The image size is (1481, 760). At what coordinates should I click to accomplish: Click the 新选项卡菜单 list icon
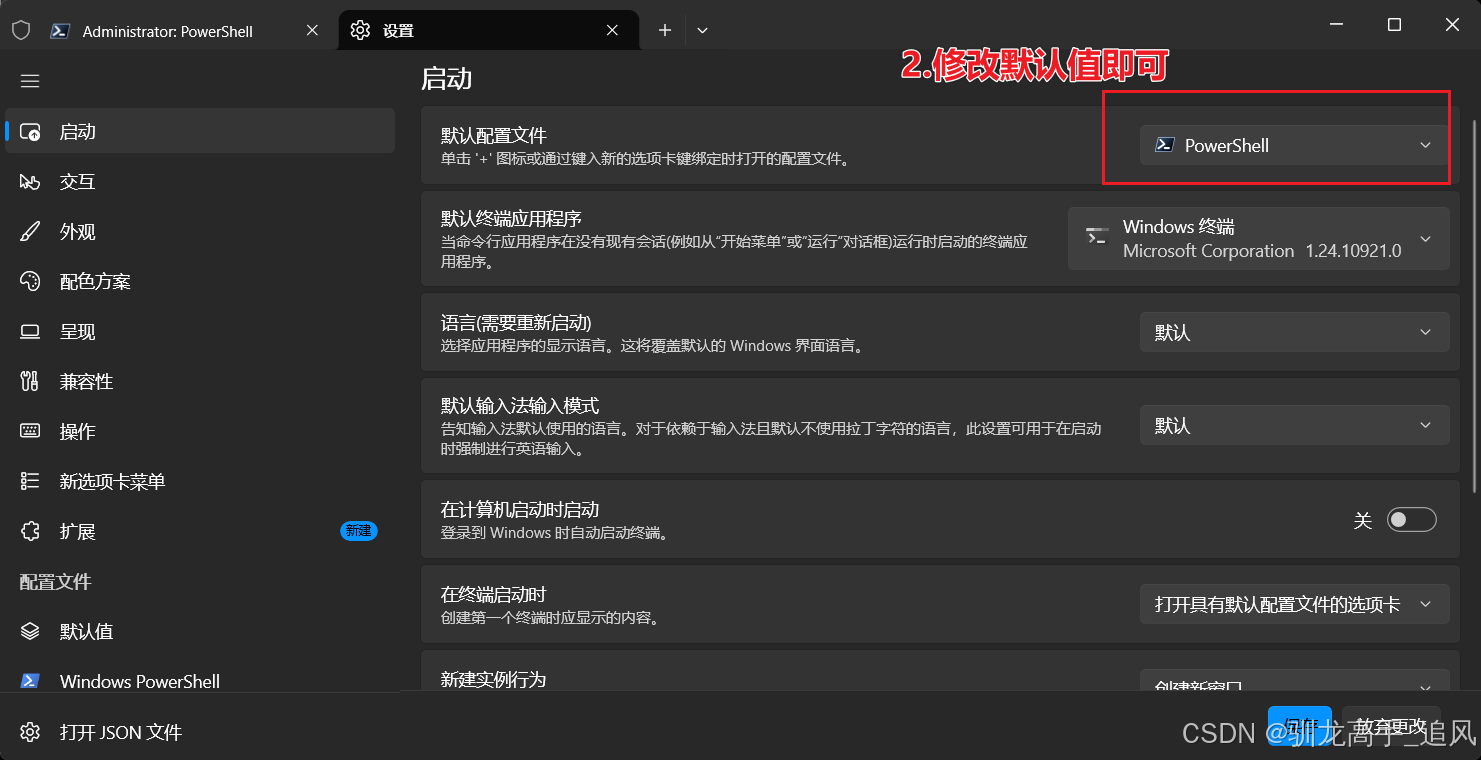pyautogui.click(x=30, y=482)
